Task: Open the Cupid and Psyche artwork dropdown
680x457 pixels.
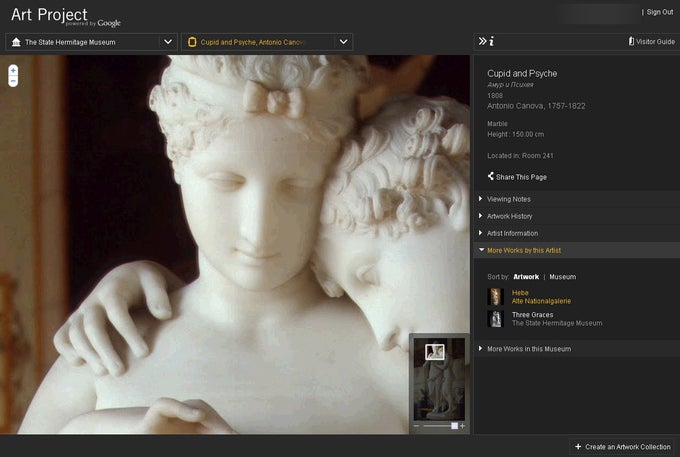Action: click(267, 42)
